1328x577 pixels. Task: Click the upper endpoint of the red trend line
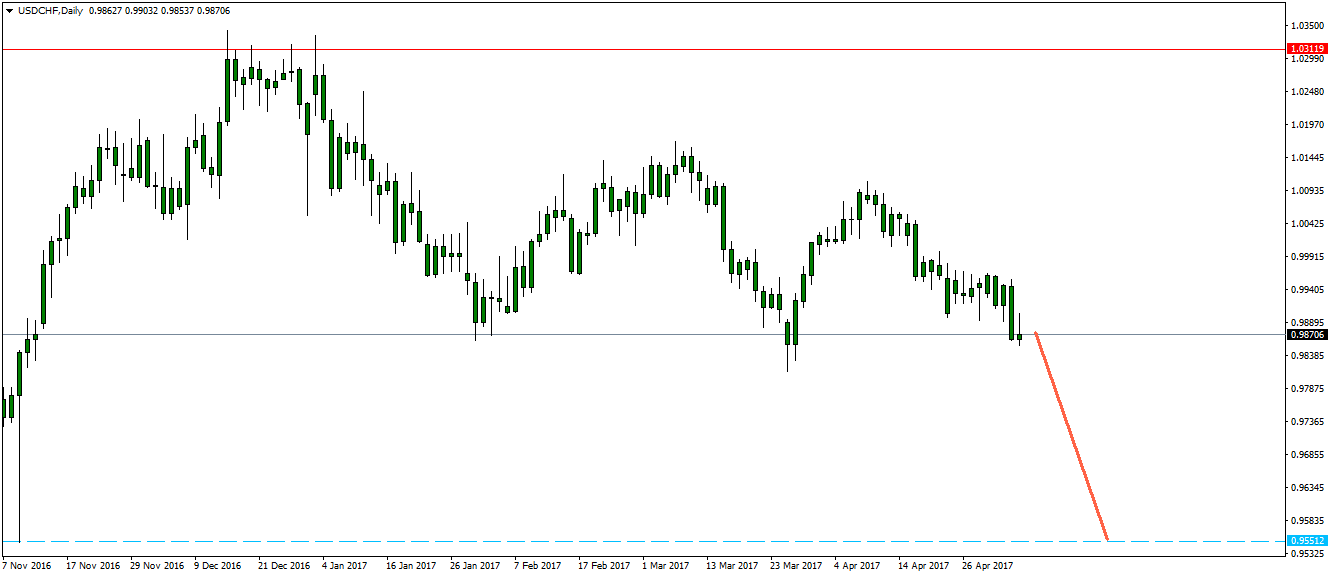pos(1035,331)
